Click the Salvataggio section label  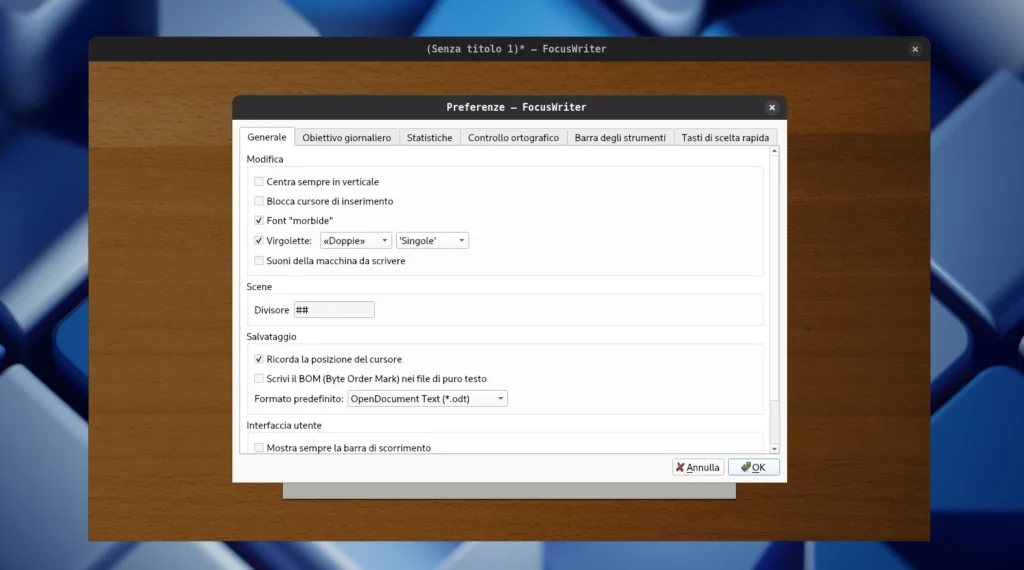tap(271, 337)
